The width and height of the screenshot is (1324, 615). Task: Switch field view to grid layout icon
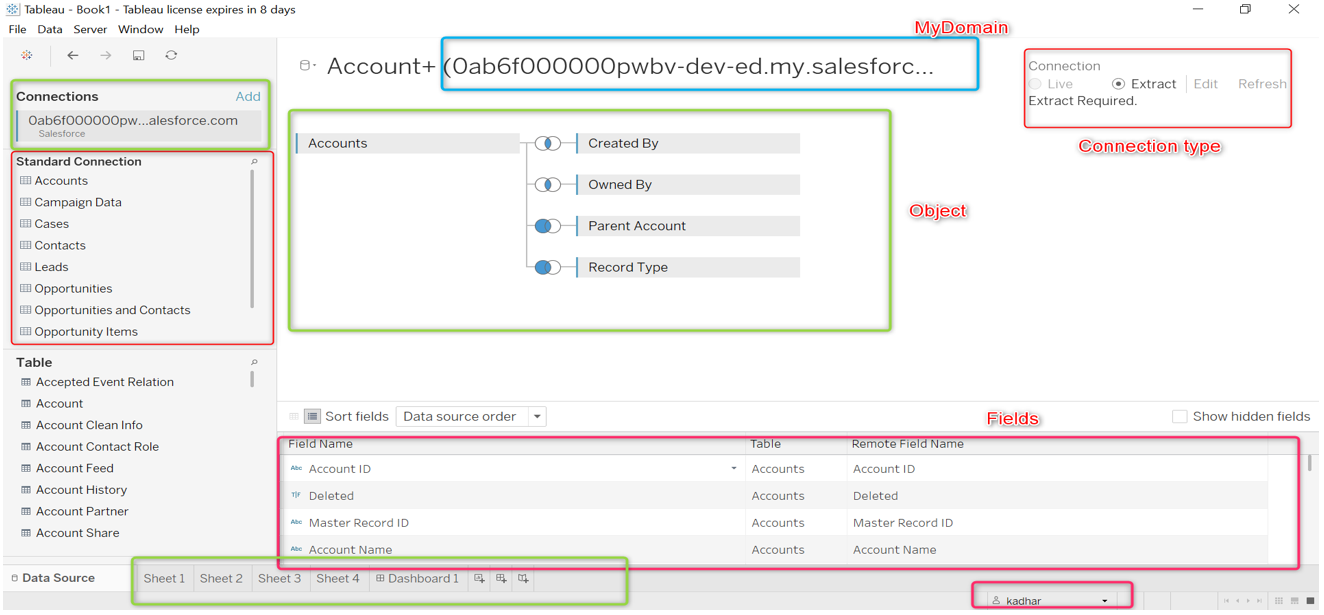293,416
